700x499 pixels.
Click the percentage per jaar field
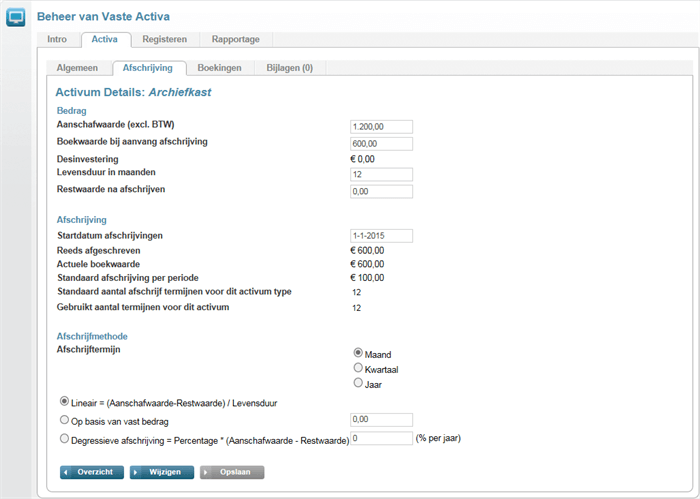pyautogui.click(x=381, y=438)
